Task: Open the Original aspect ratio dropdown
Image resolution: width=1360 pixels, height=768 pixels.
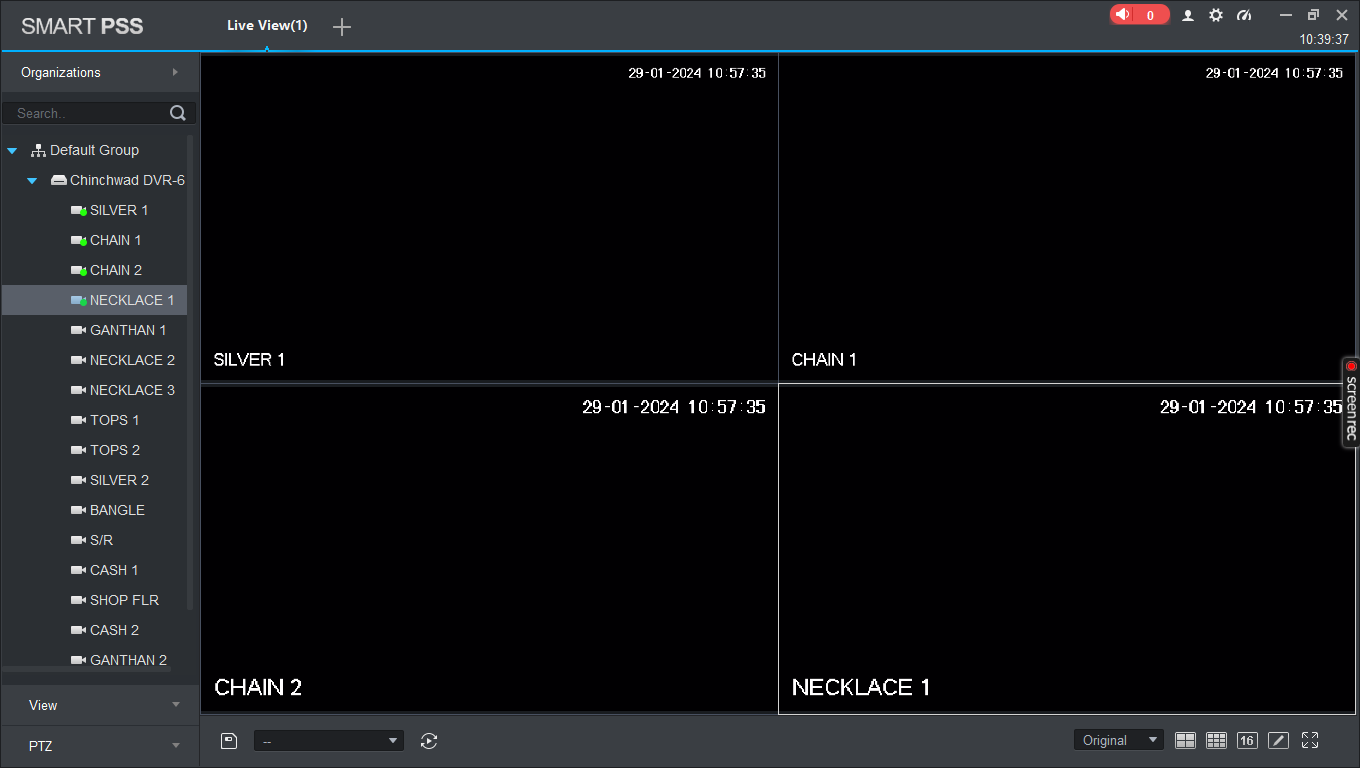Action: pos(1119,740)
